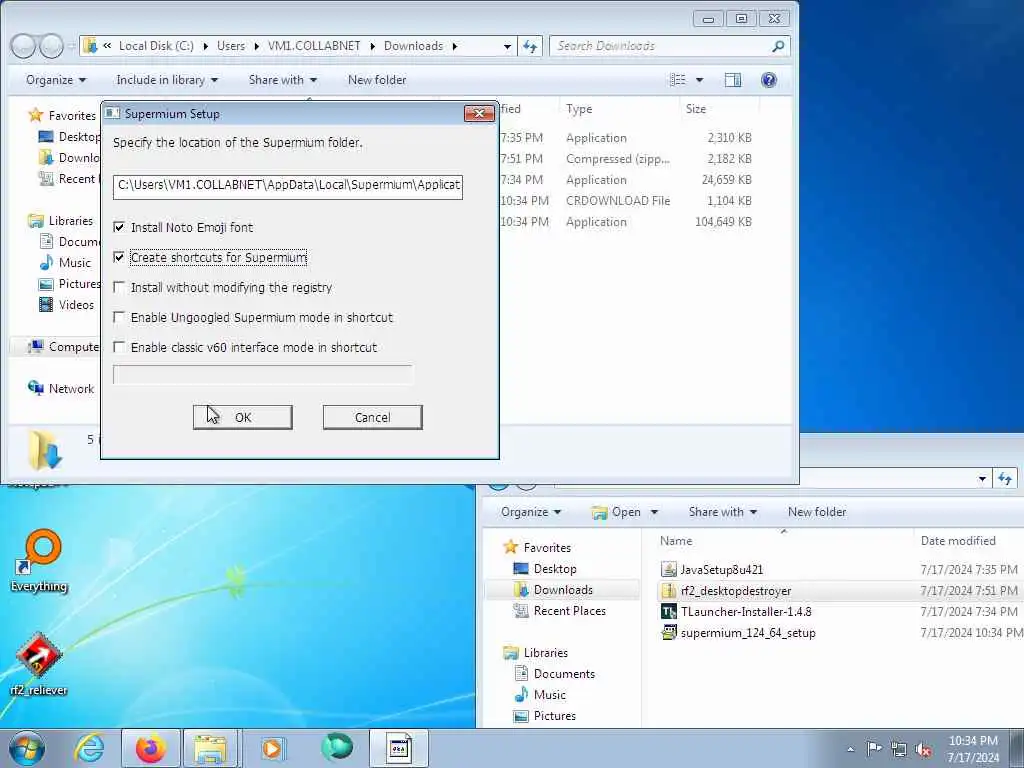
Task: Select Desktop in lower window Favorites
Action: 554,569
